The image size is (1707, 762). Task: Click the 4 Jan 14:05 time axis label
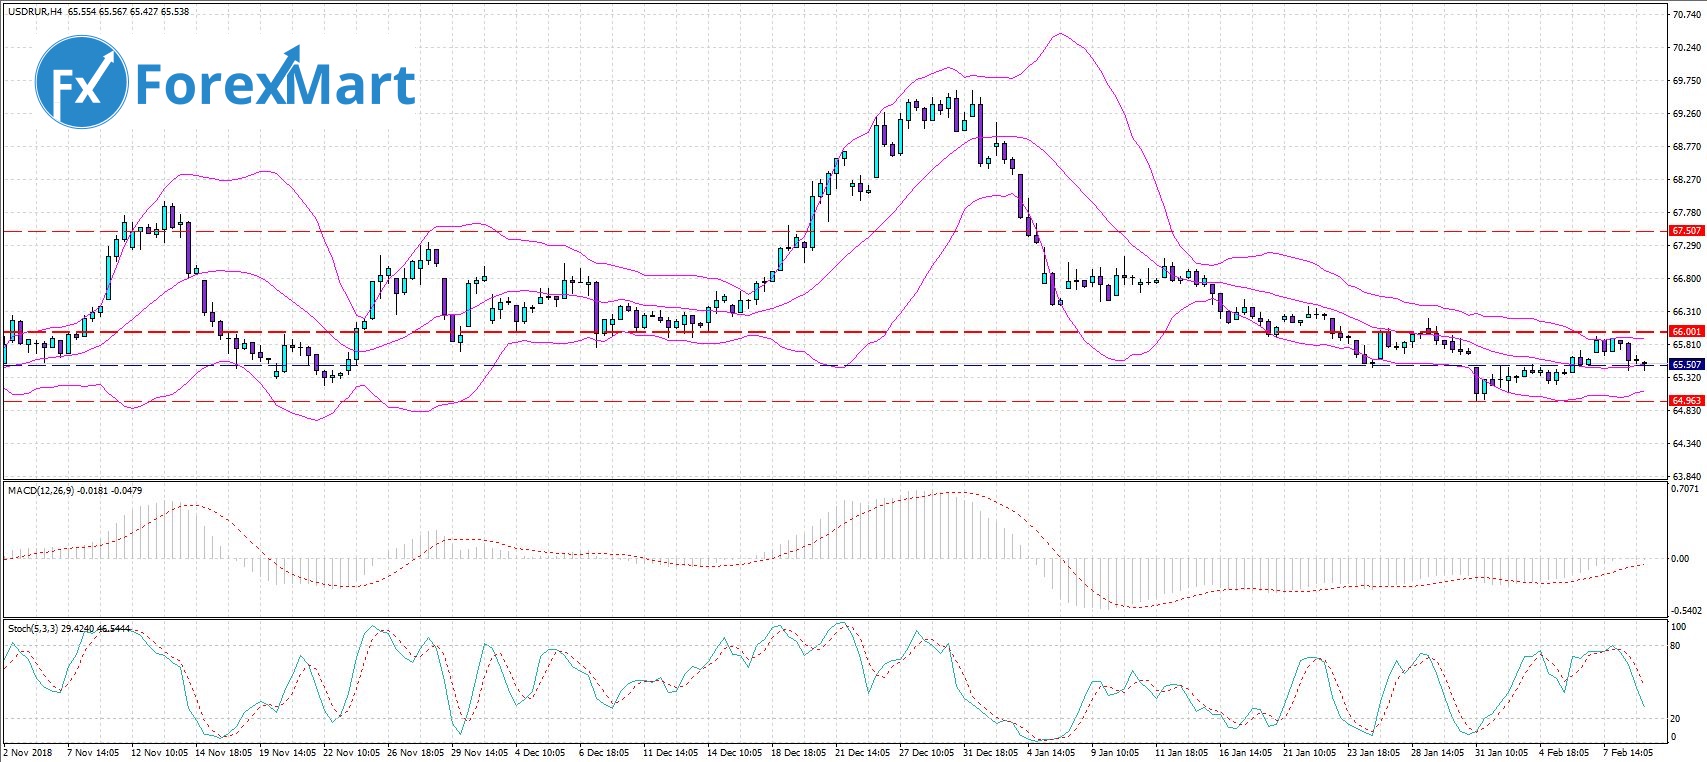point(1051,752)
